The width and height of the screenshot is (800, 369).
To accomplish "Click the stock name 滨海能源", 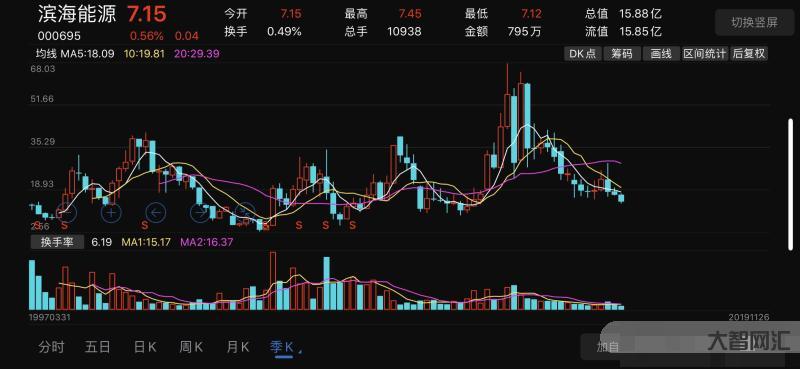I will click(77, 14).
